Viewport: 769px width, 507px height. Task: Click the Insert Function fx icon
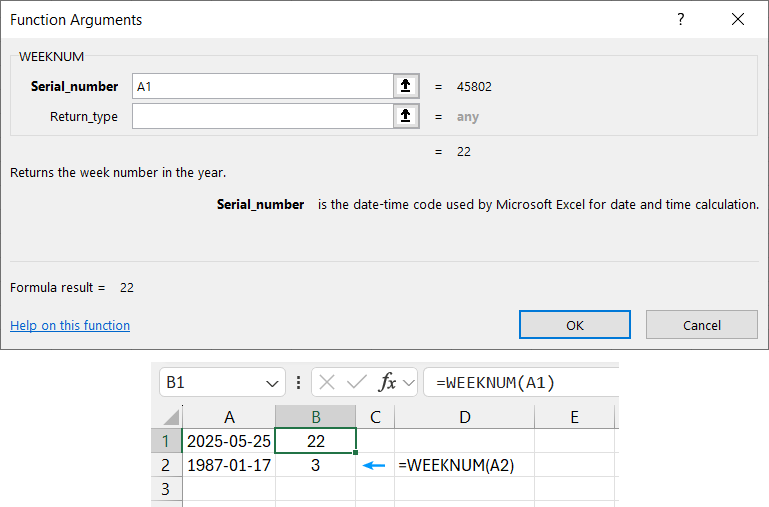[x=387, y=382]
